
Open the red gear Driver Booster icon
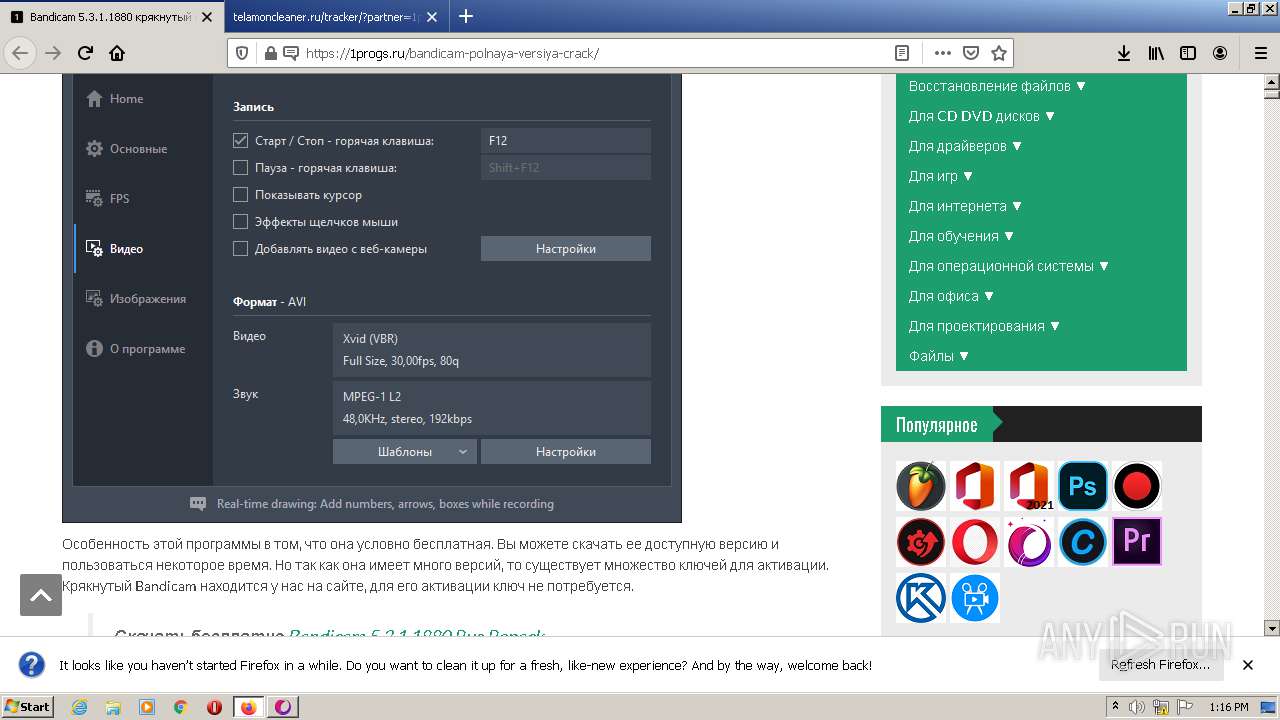pos(921,541)
